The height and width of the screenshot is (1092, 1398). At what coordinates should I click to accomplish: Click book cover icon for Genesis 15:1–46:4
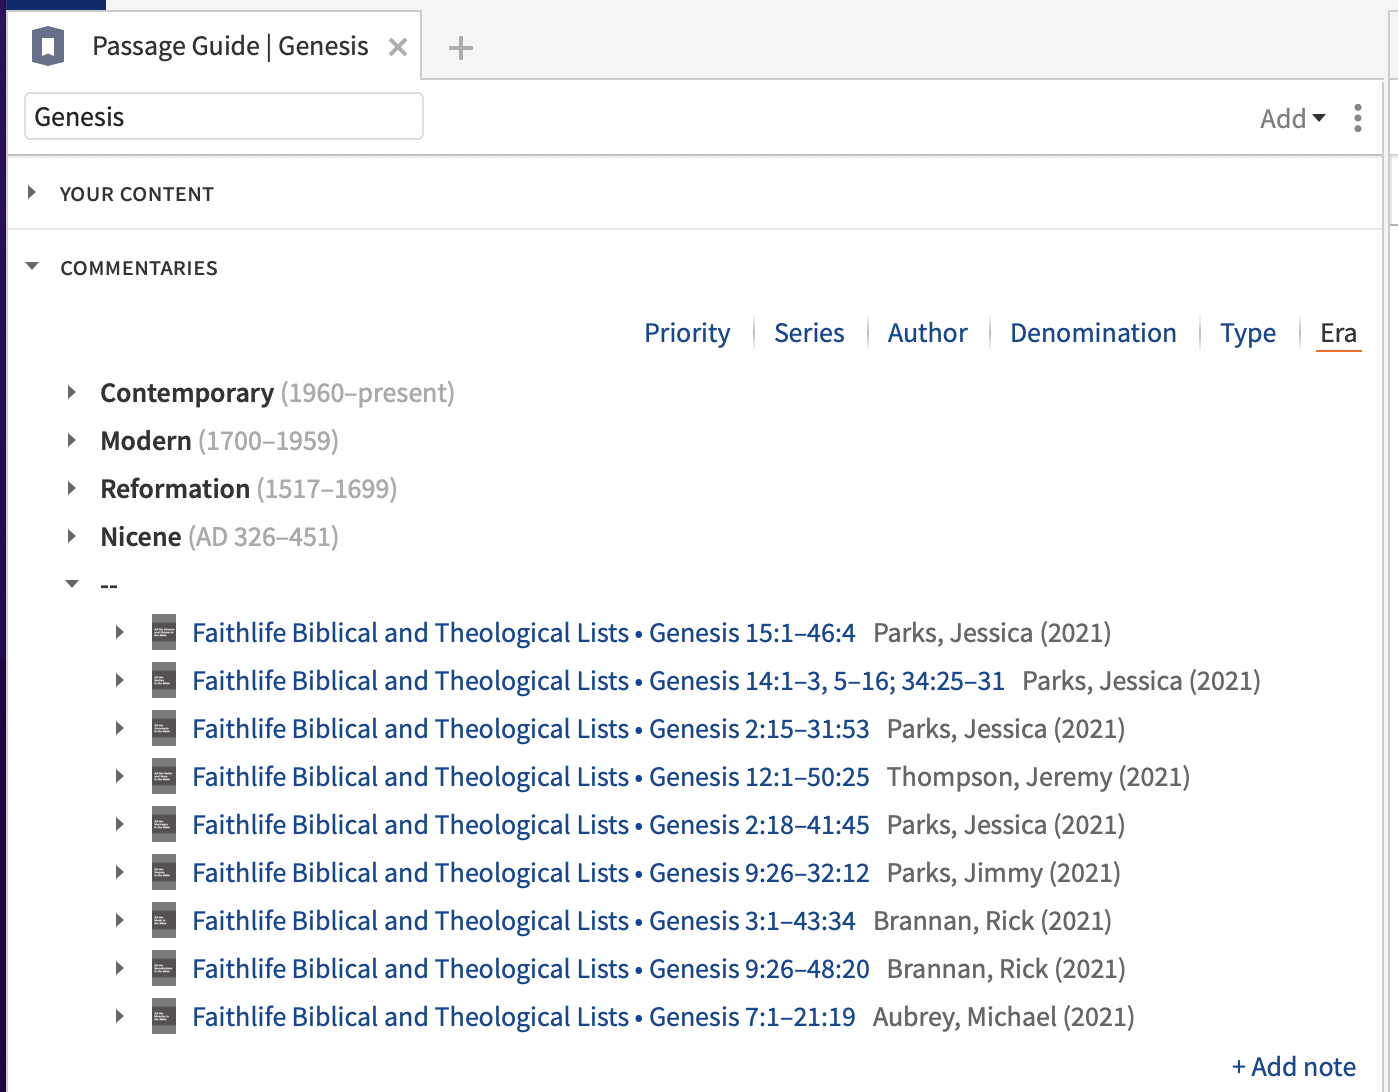164,632
